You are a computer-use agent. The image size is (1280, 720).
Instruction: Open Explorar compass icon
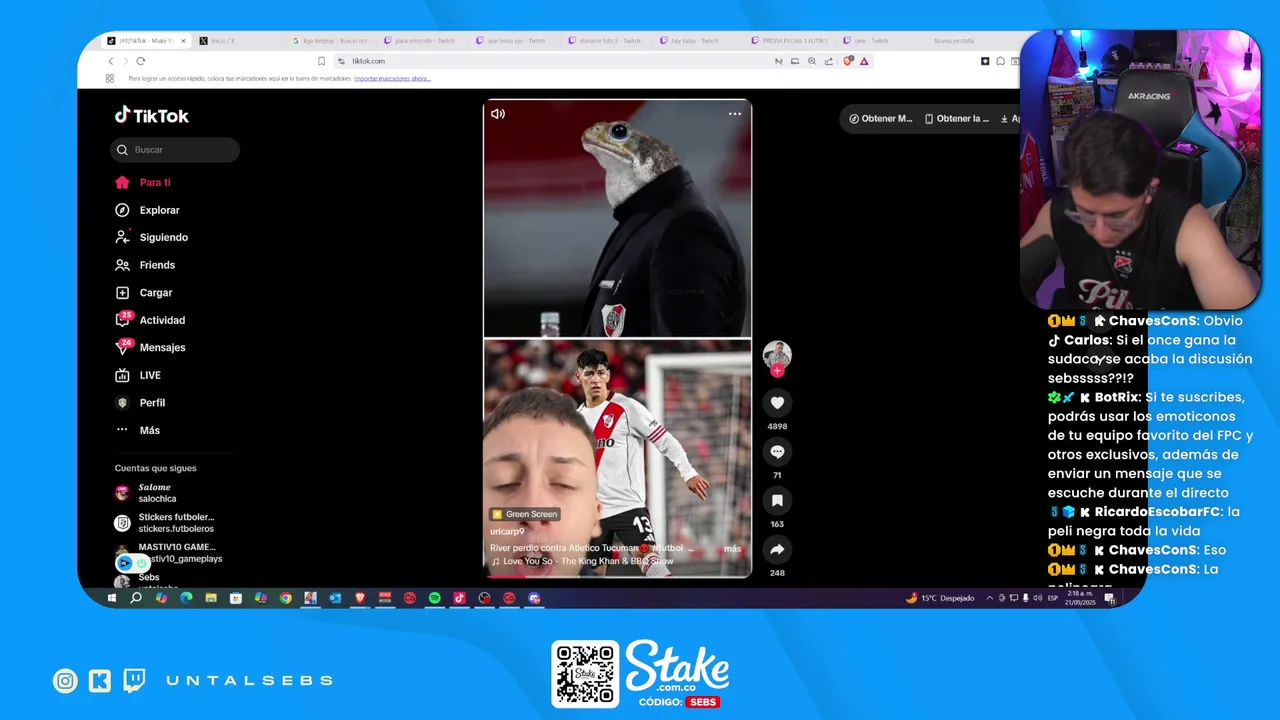pyautogui.click(x=122, y=210)
